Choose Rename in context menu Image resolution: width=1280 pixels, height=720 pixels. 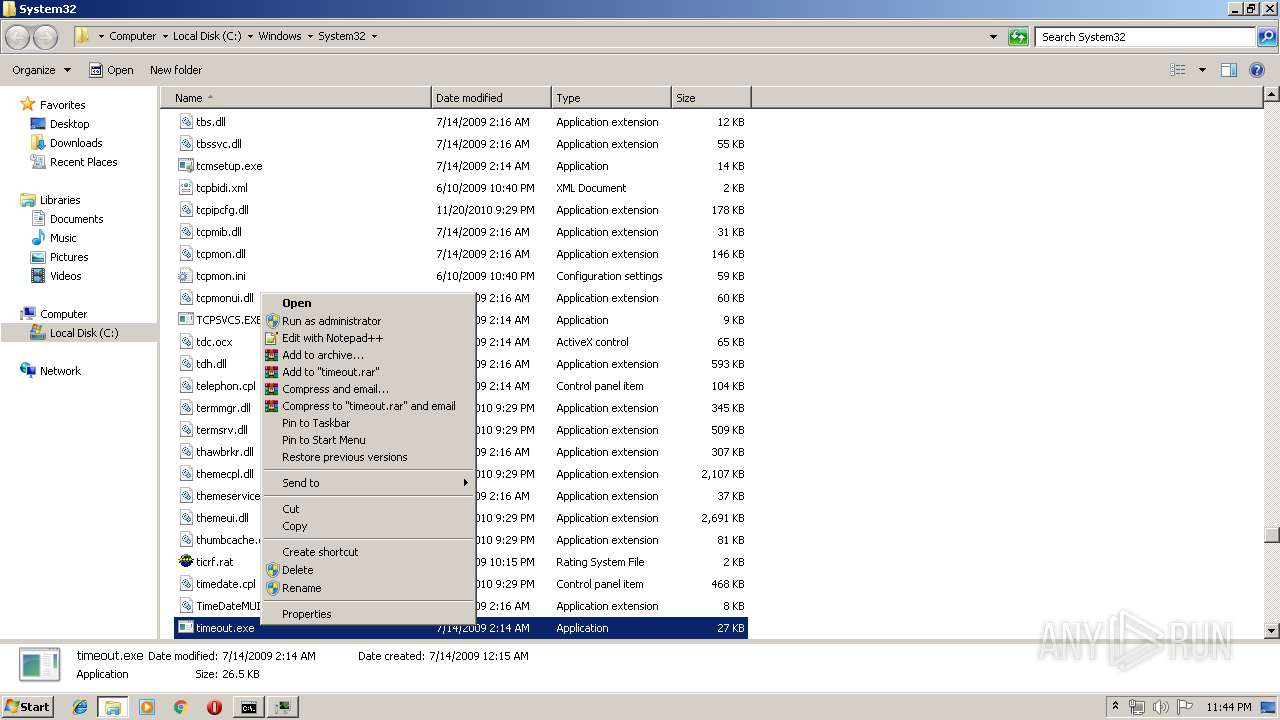point(368,588)
